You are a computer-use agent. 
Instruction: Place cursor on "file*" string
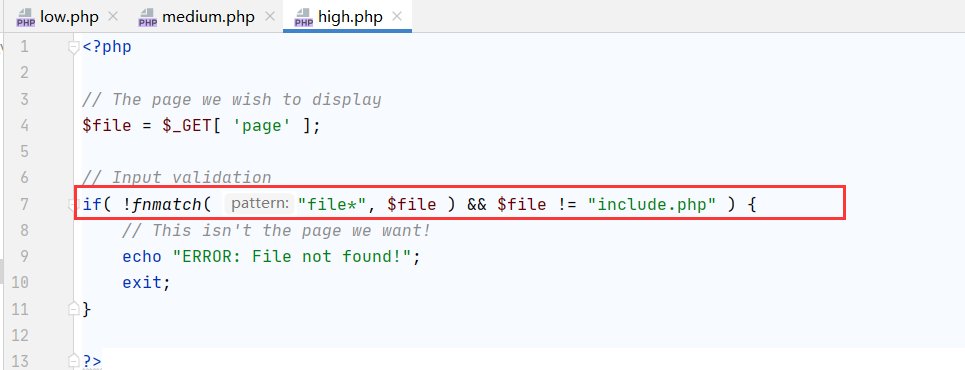click(332, 204)
